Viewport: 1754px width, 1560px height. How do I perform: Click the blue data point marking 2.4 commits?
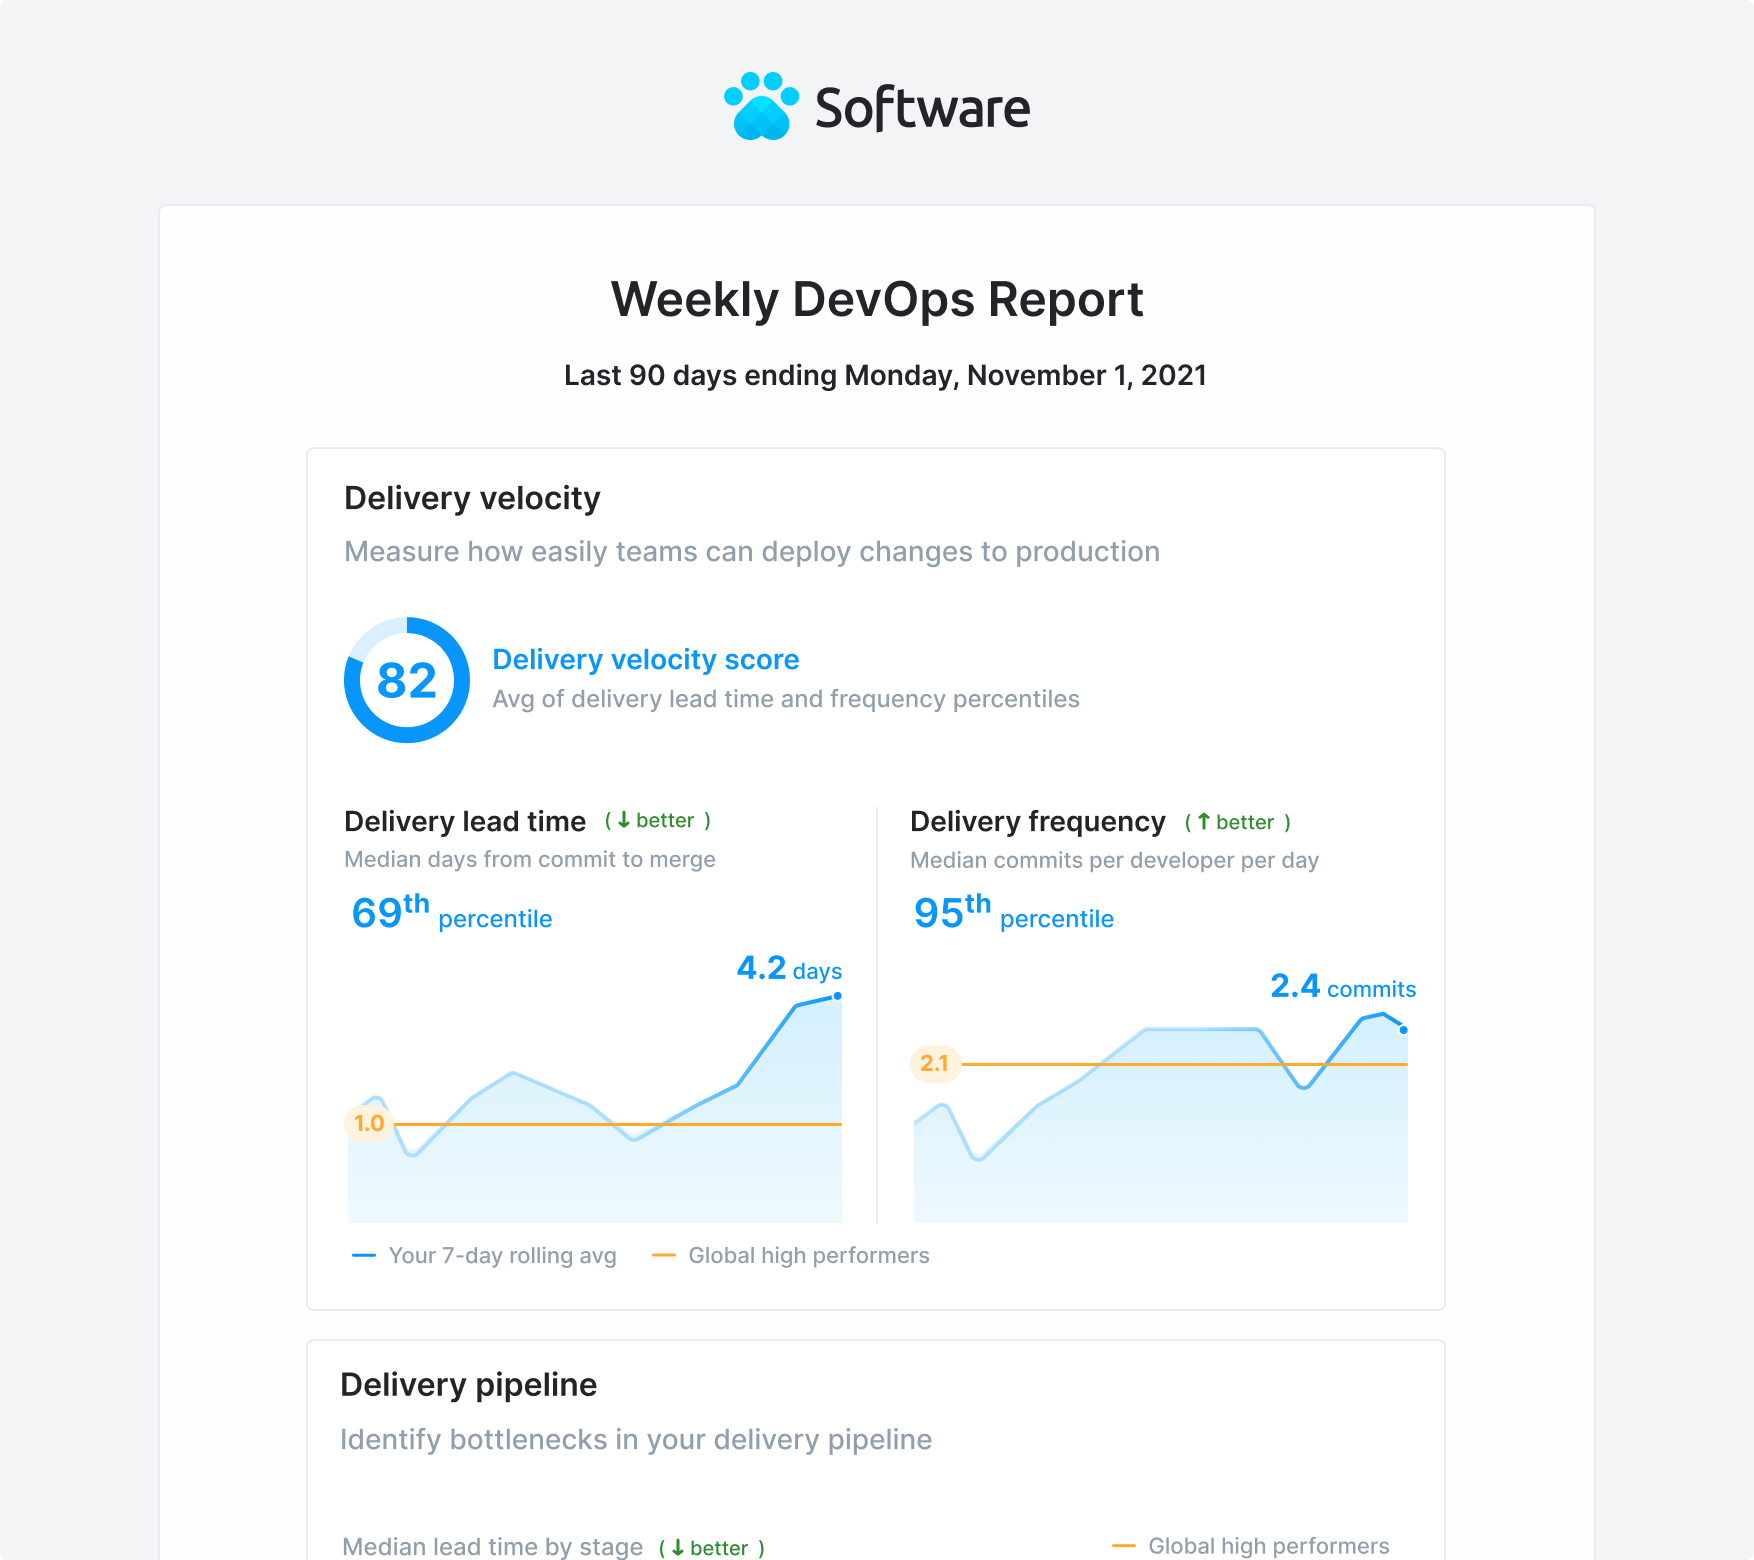1403,1029
